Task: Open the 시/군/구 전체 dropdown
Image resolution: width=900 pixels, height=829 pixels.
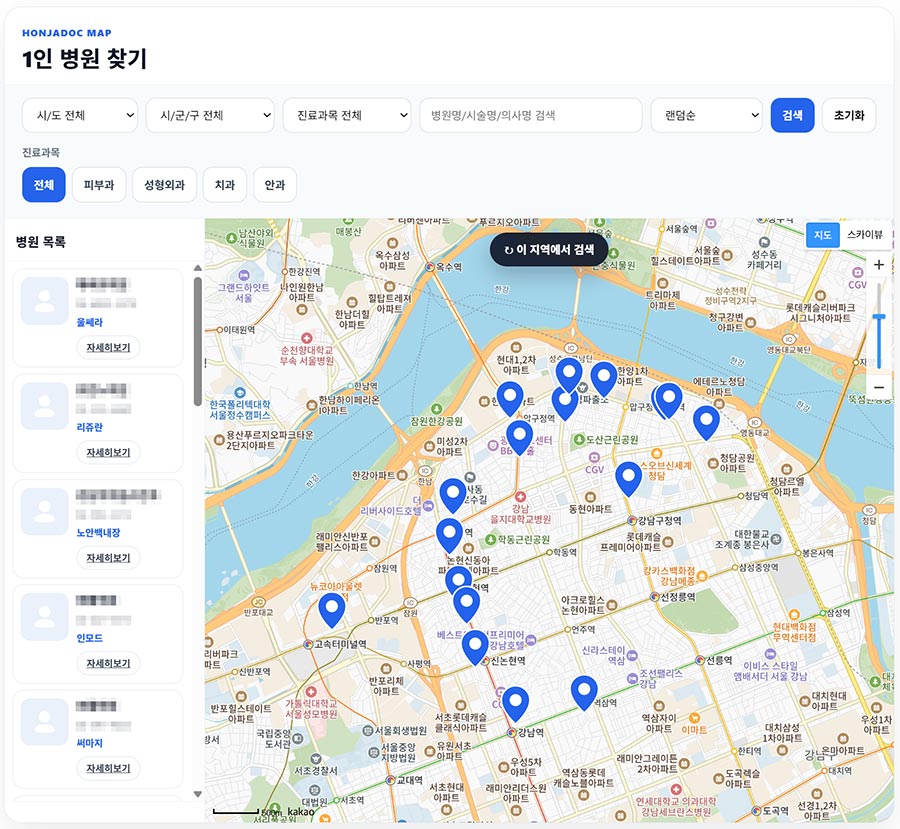Action: tap(210, 115)
